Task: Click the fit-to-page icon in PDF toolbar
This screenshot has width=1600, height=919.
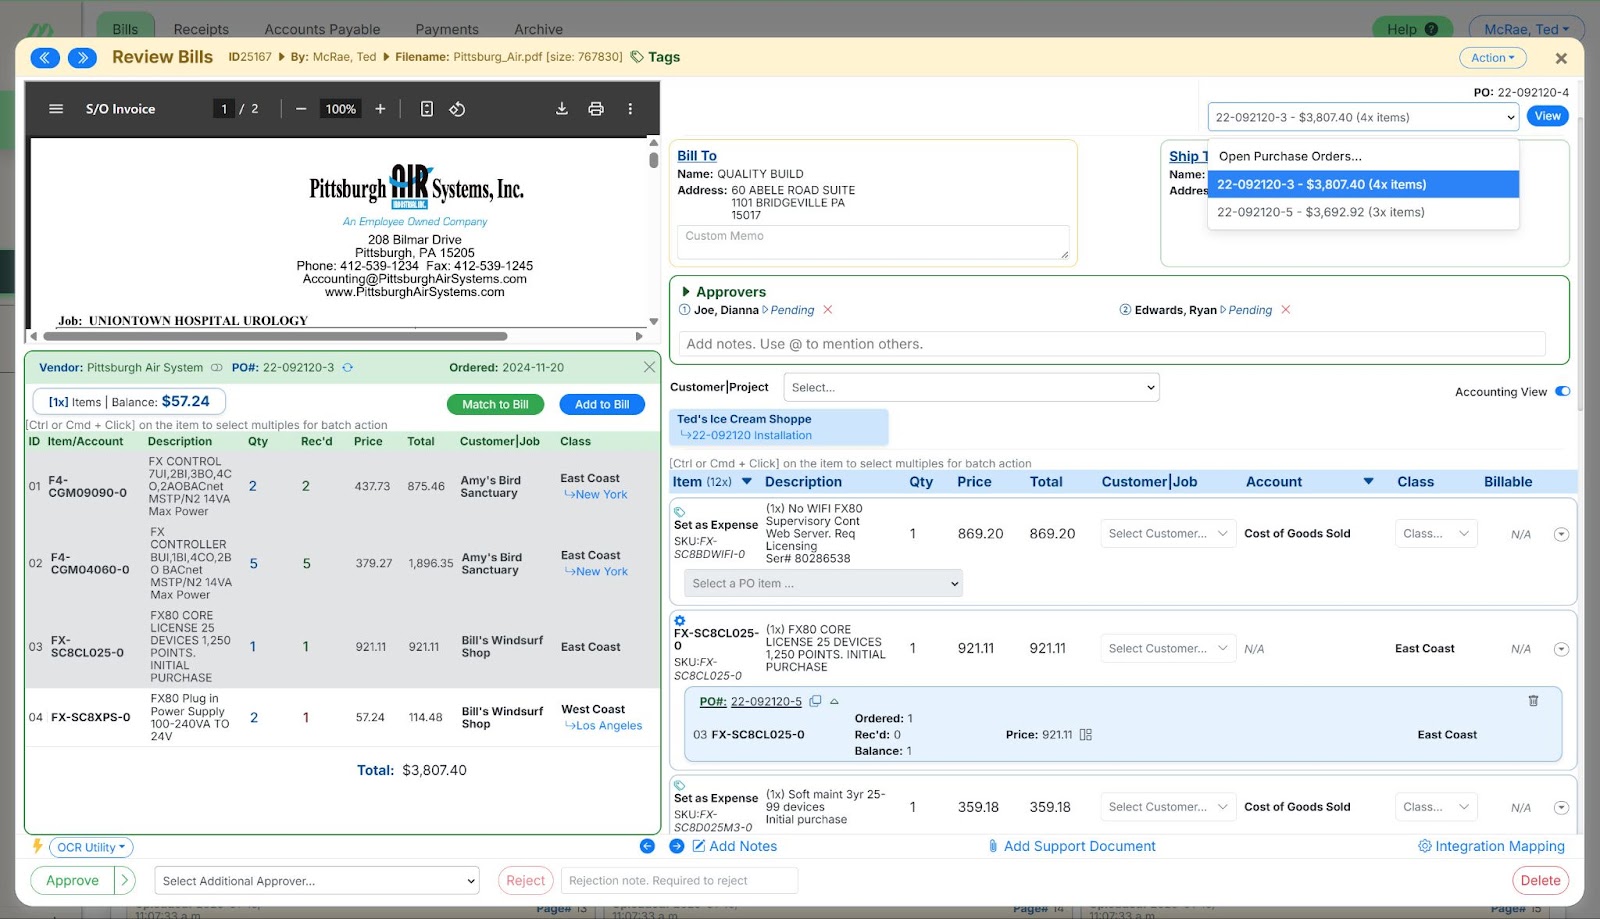Action: click(x=427, y=109)
